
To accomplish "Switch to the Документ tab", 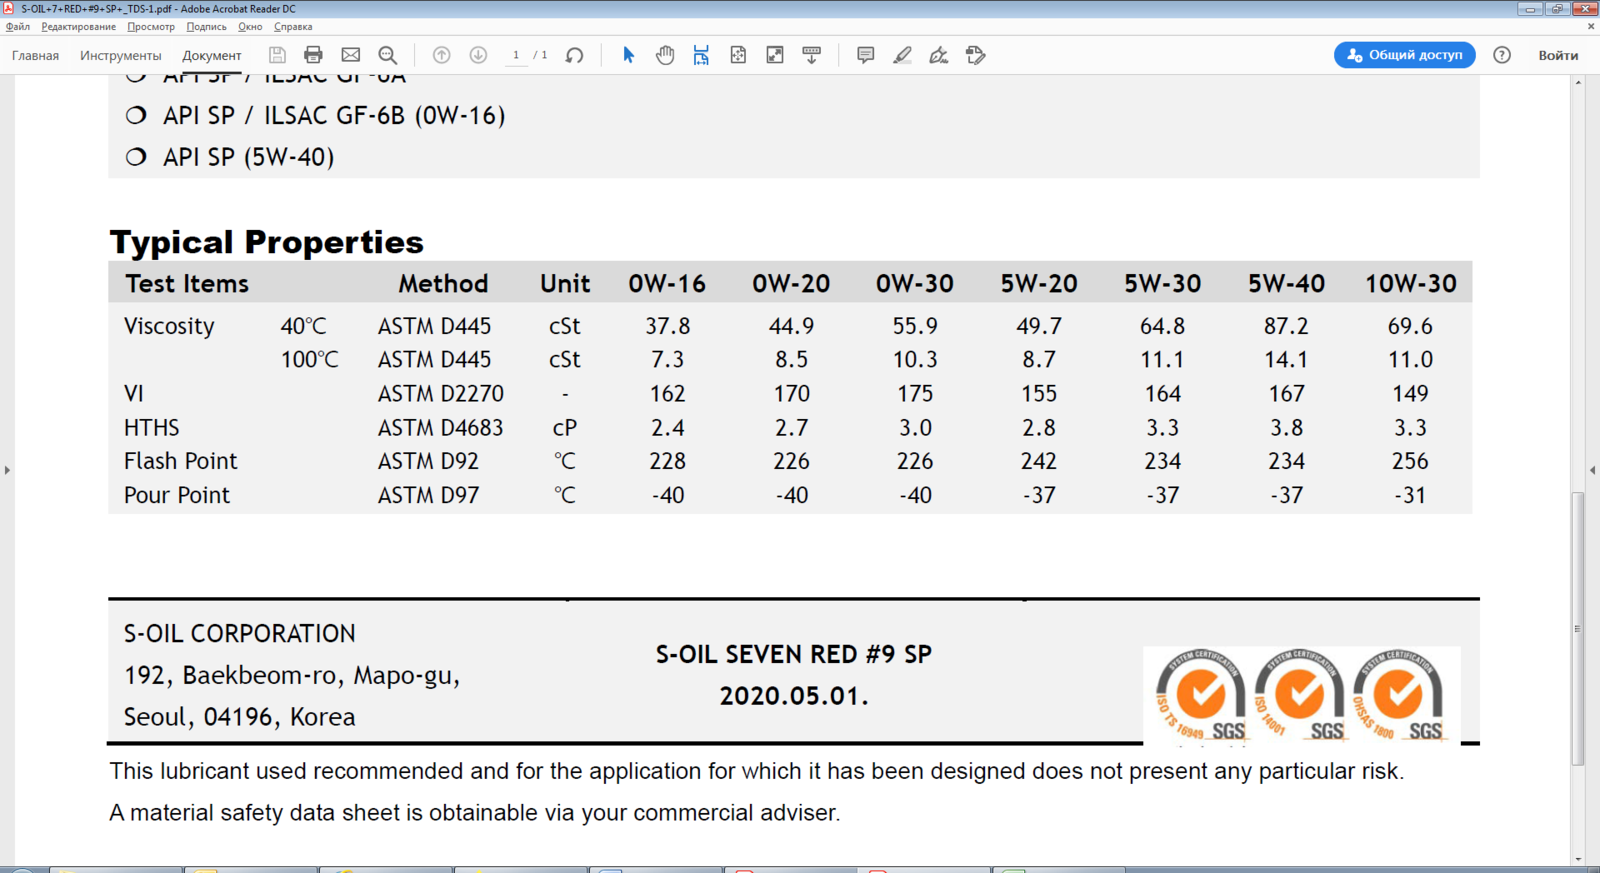I will (x=212, y=56).
